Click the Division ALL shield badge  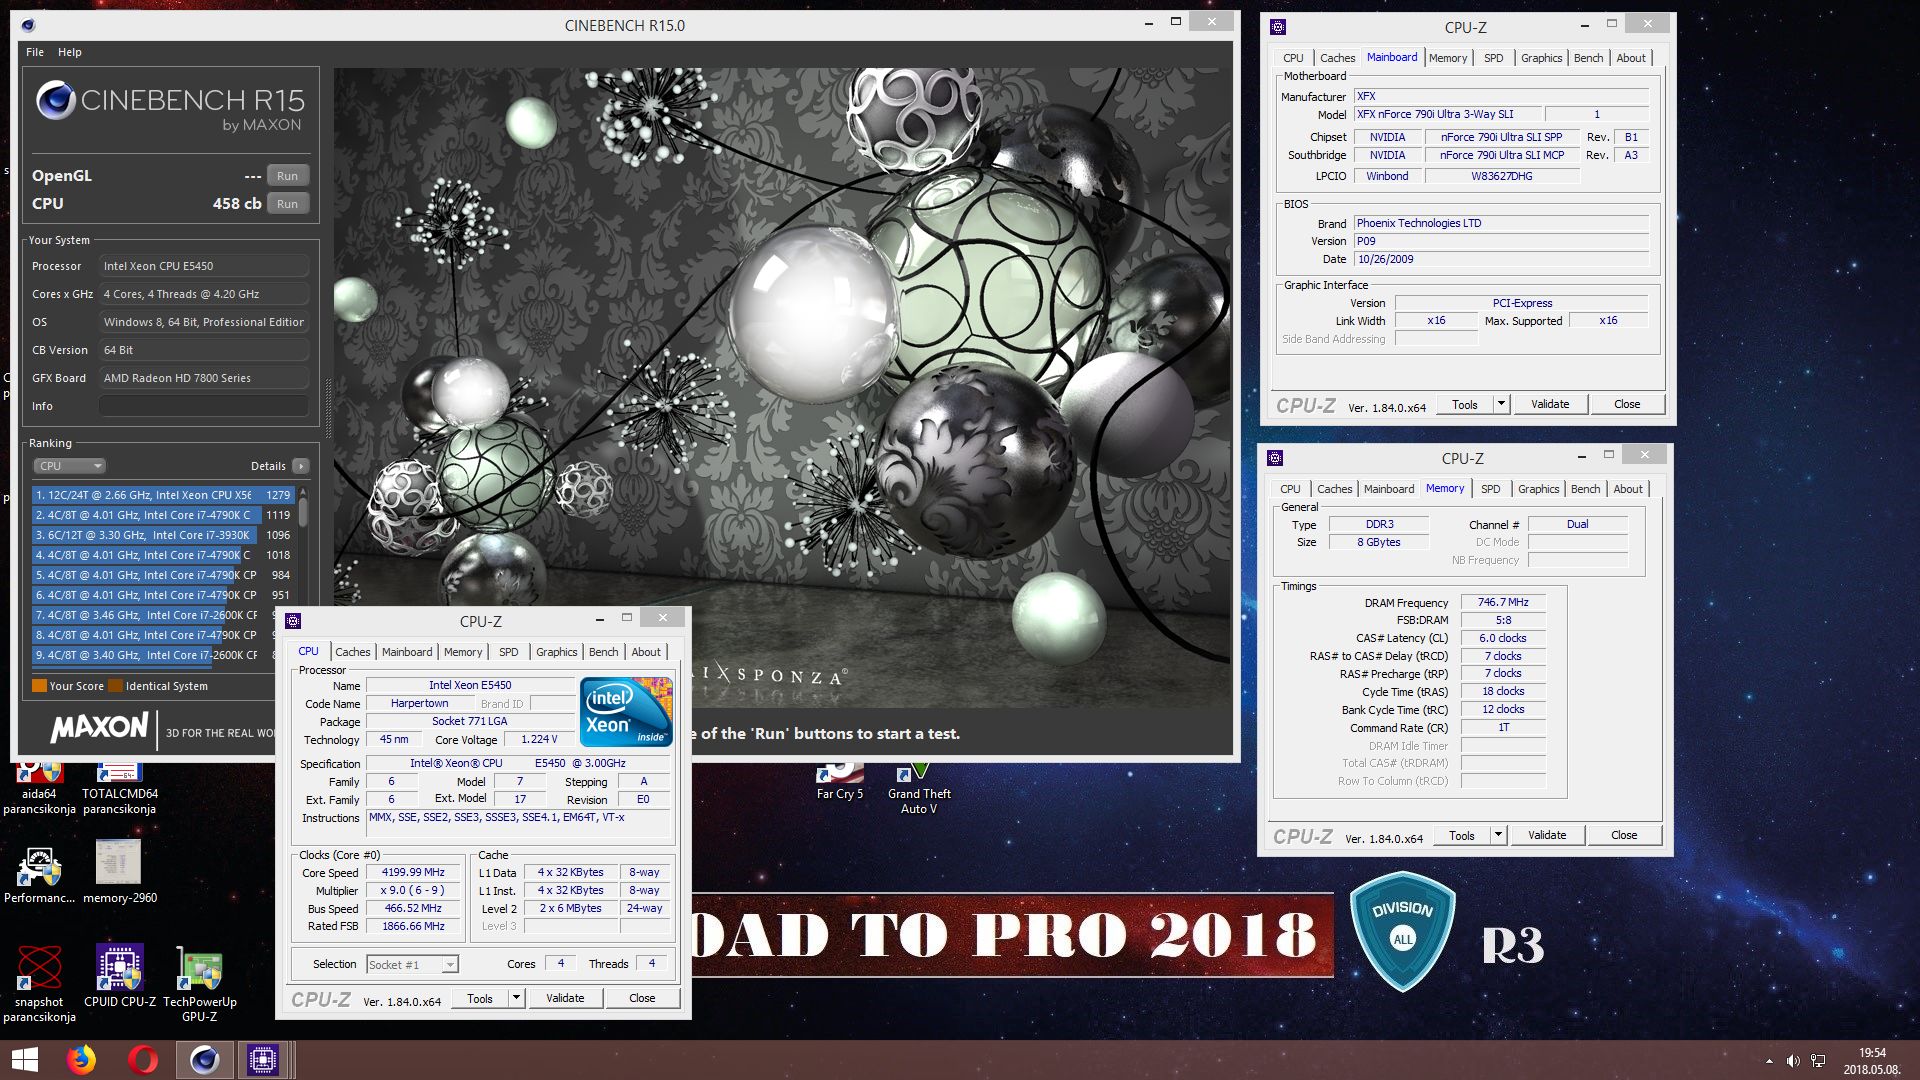(1403, 931)
